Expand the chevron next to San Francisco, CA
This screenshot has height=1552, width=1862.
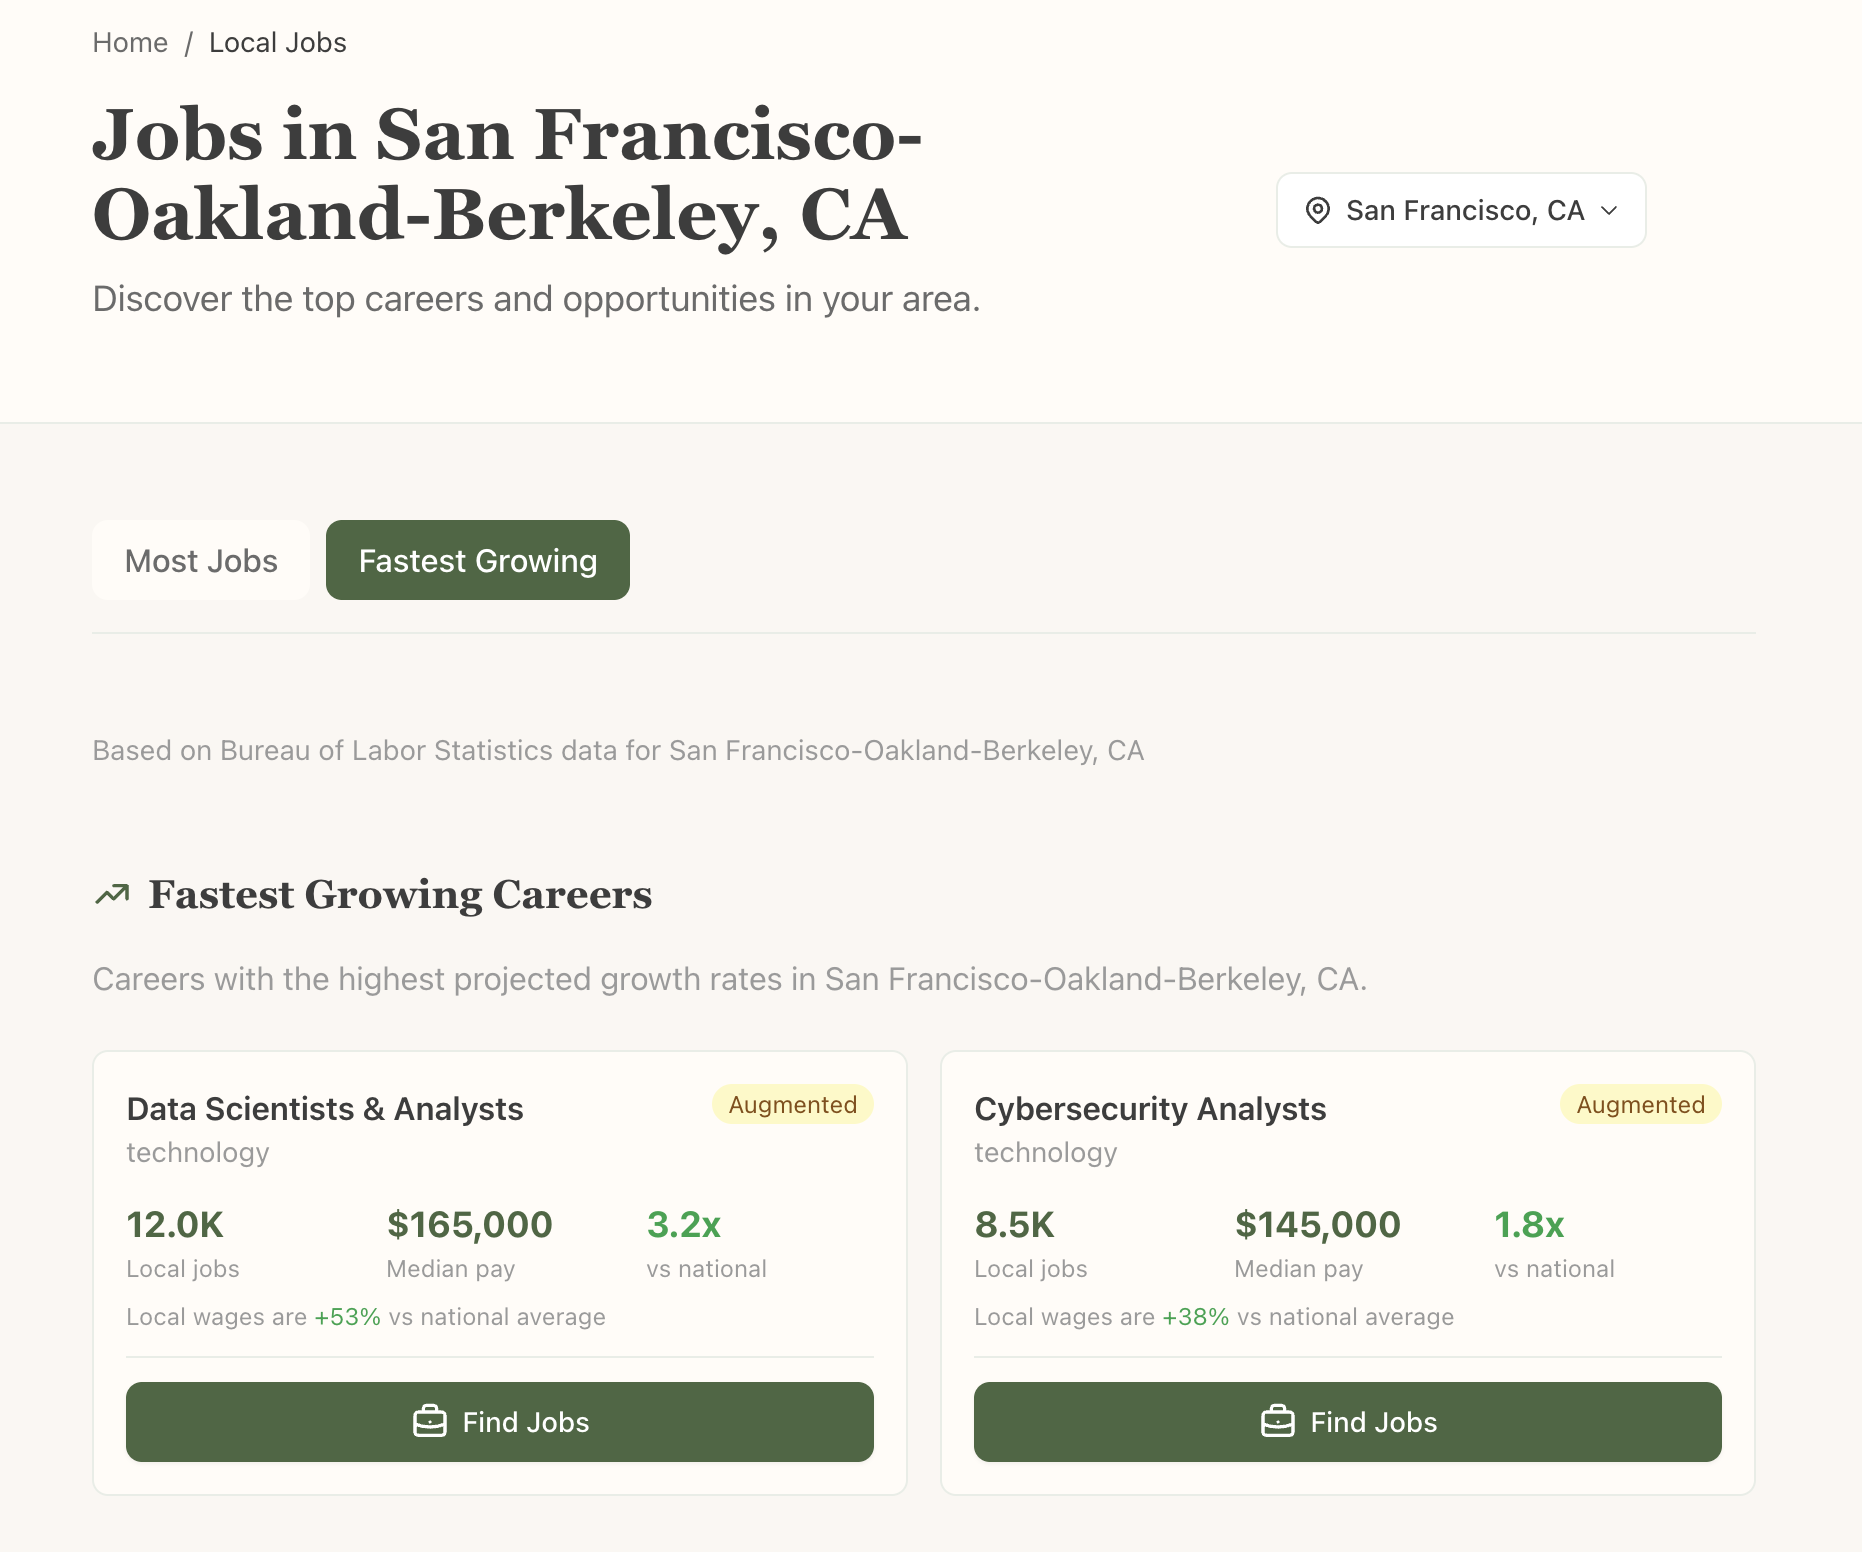pos(1611,211)
